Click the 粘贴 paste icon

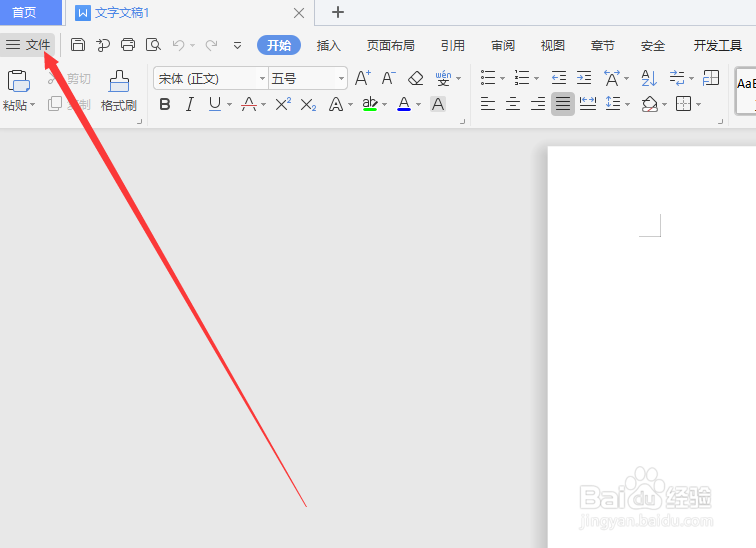(18, 81)
